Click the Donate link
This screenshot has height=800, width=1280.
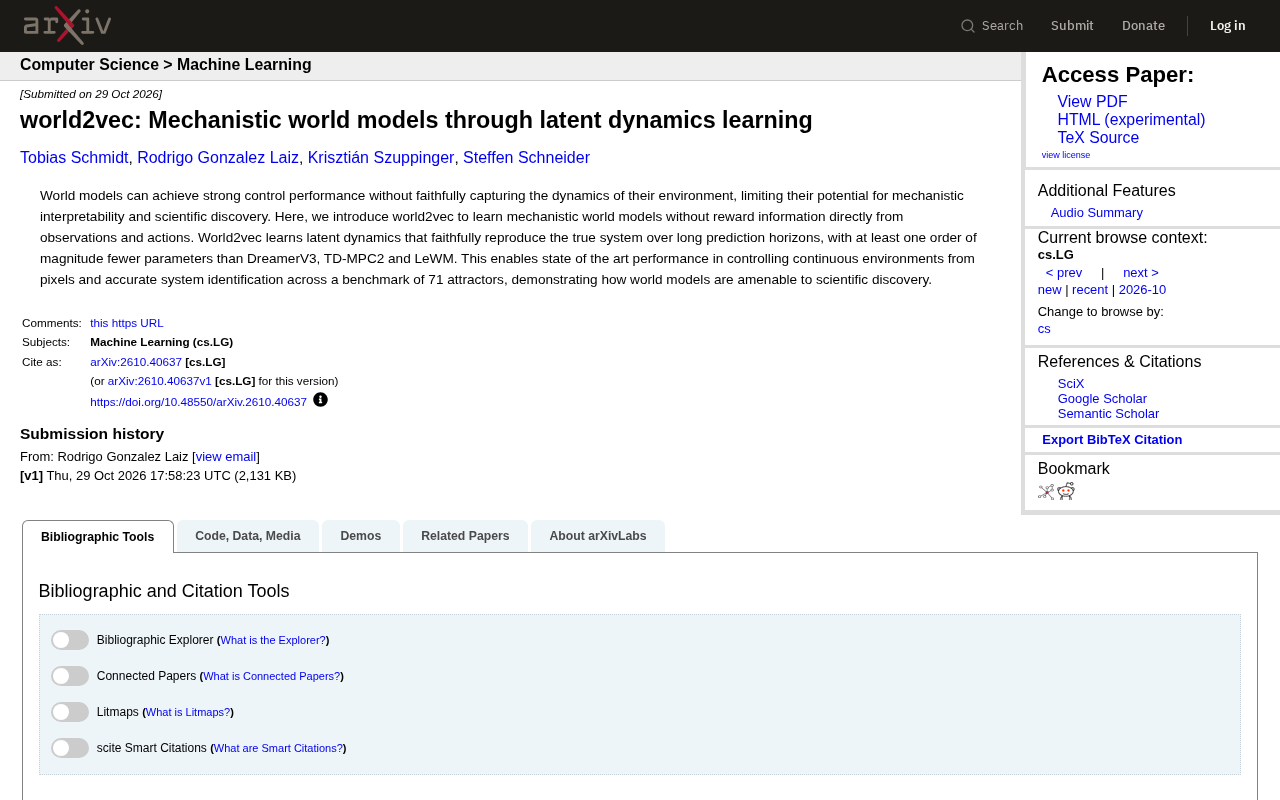pos(1143,26)
